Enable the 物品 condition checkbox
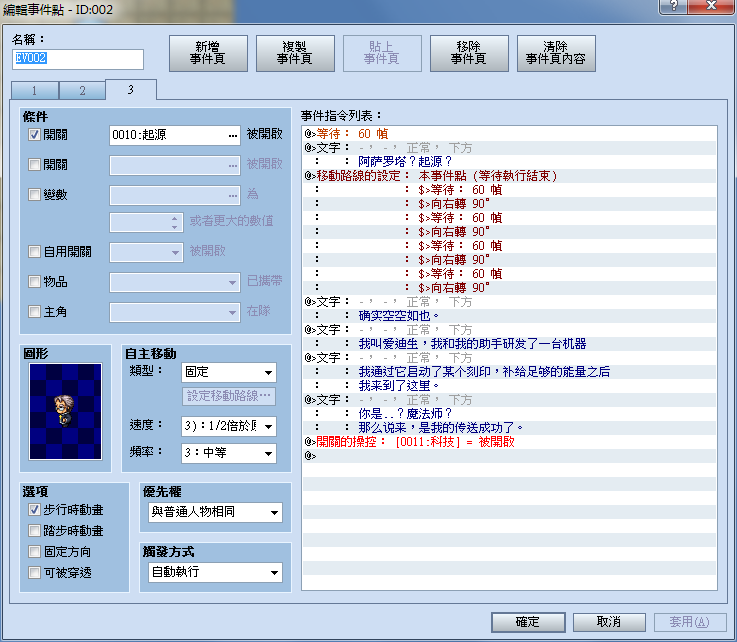This screenshot has width=737, height=642. (34, 282)
